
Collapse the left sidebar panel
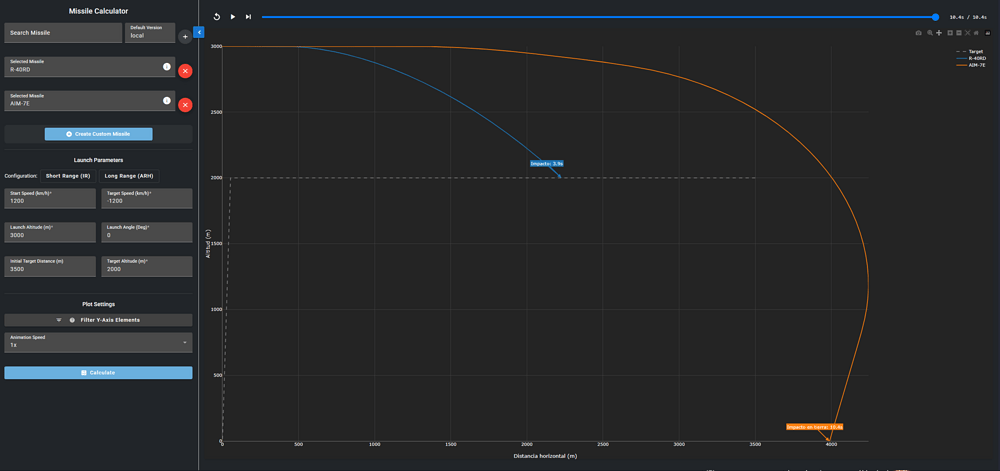(x=199, y=32)
